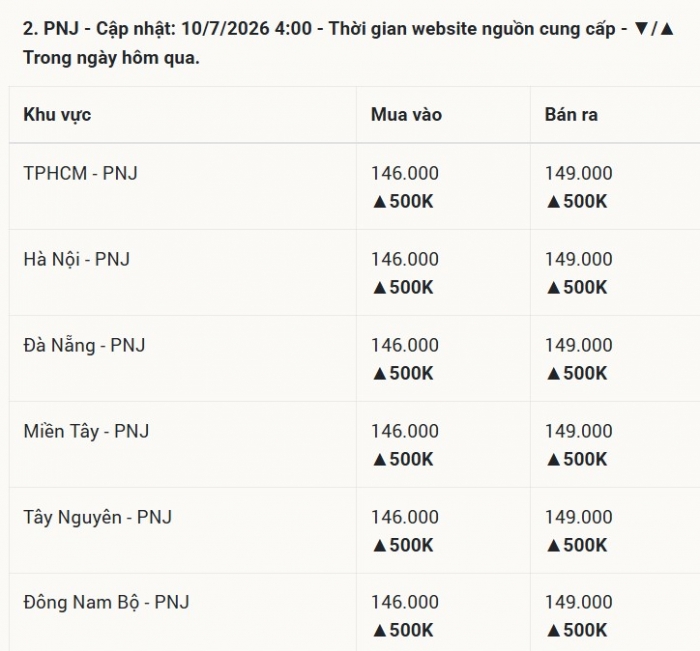Click the Bán ra column header
Viewport: 700px width, 651px height.
tap(571, 115)
